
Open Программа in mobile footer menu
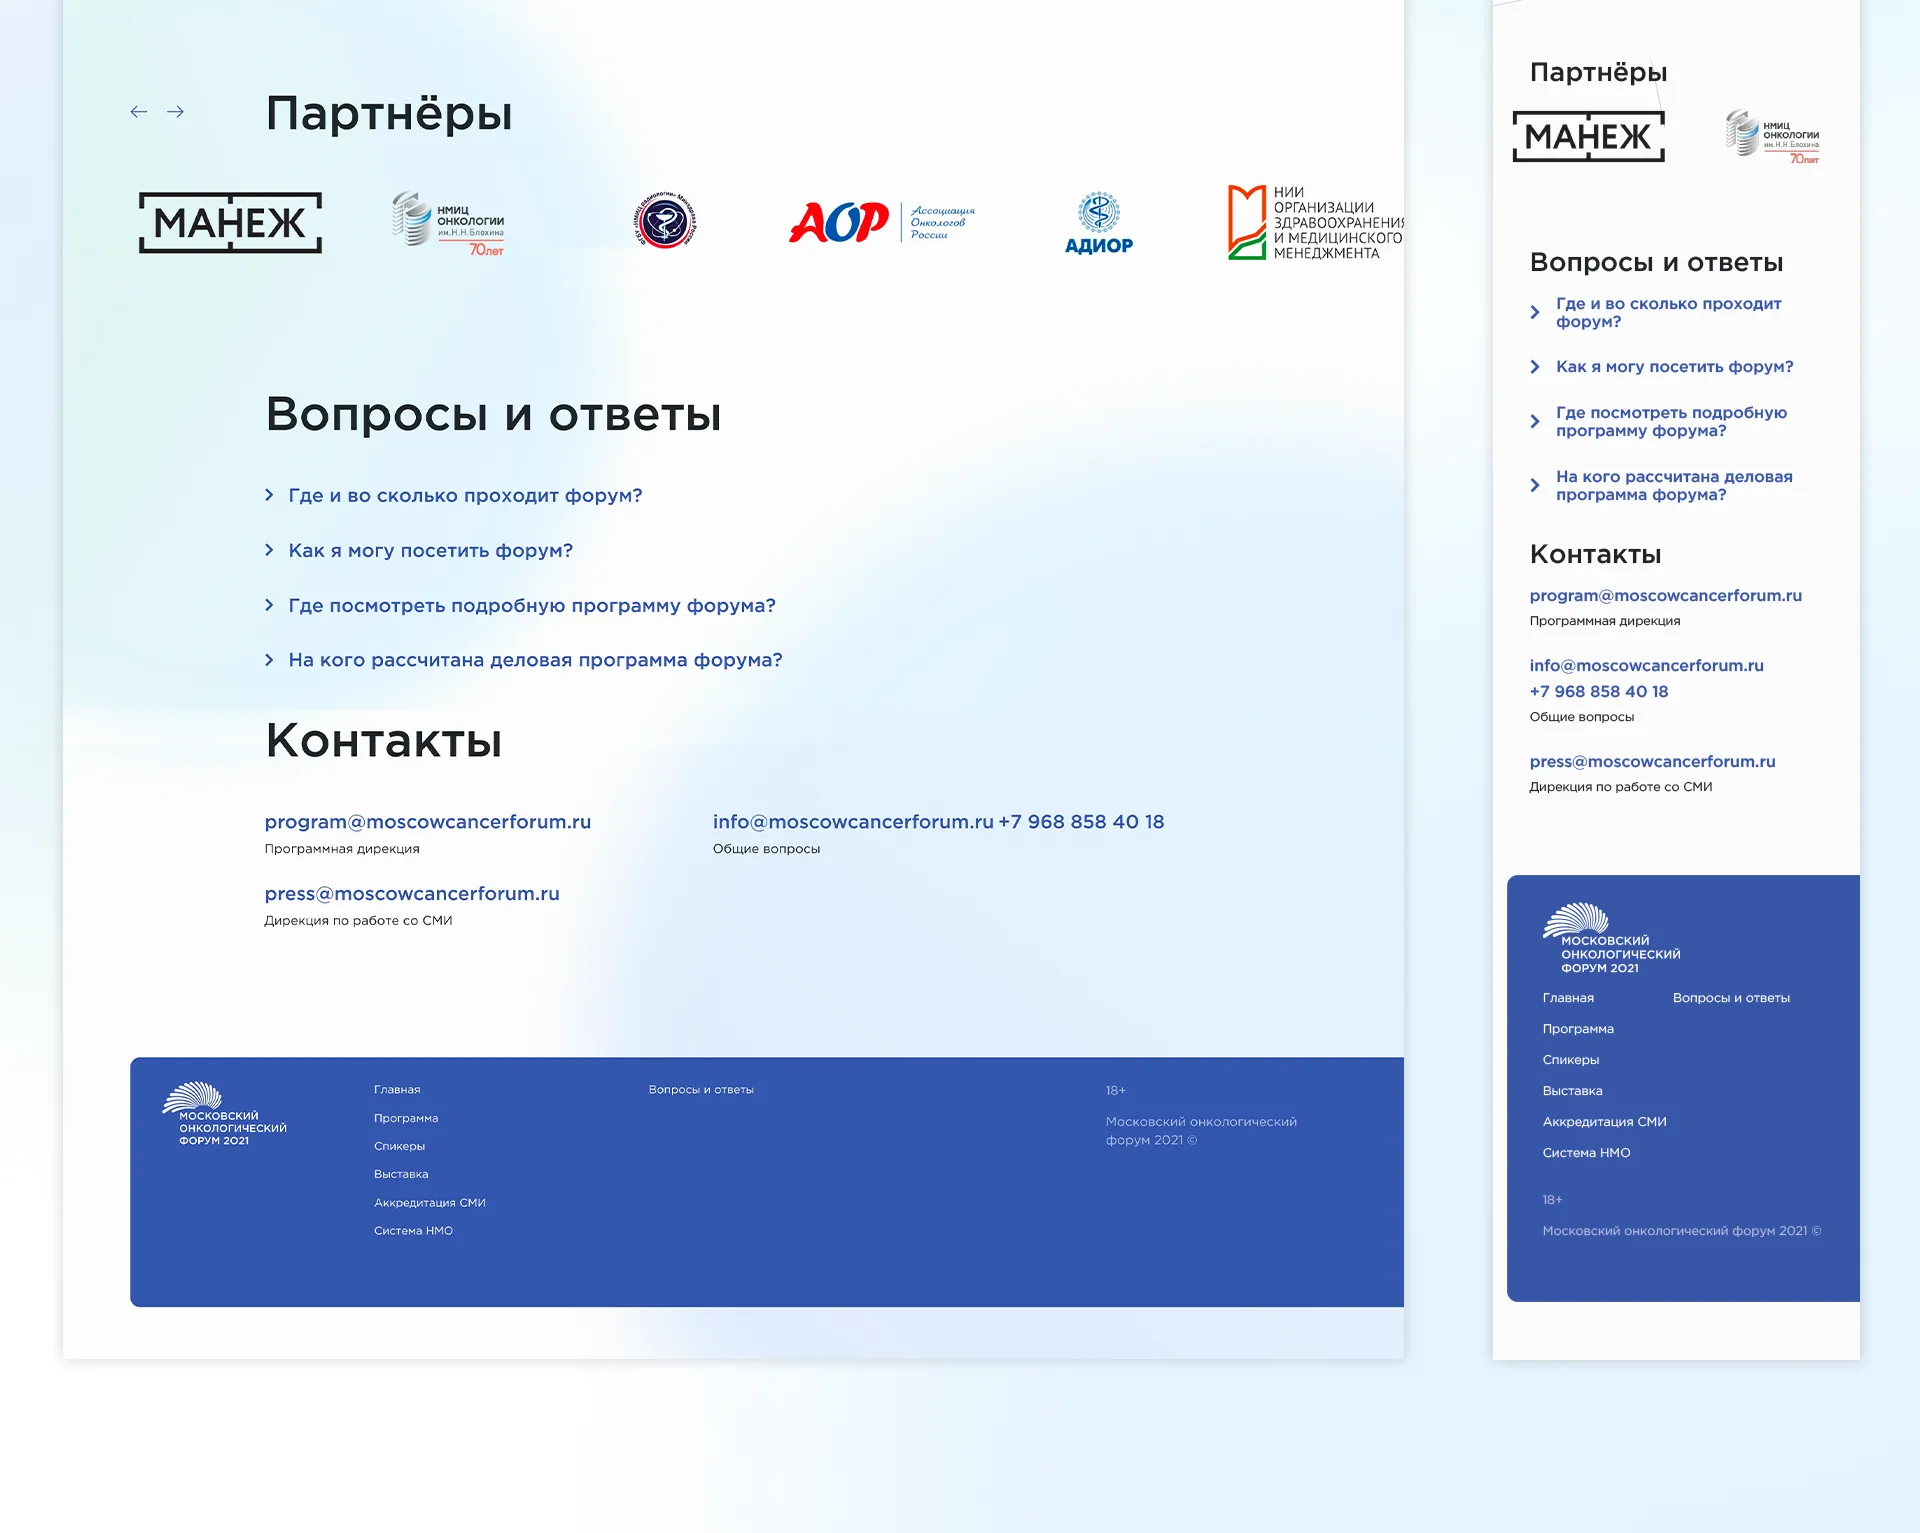point(1578,1029)
